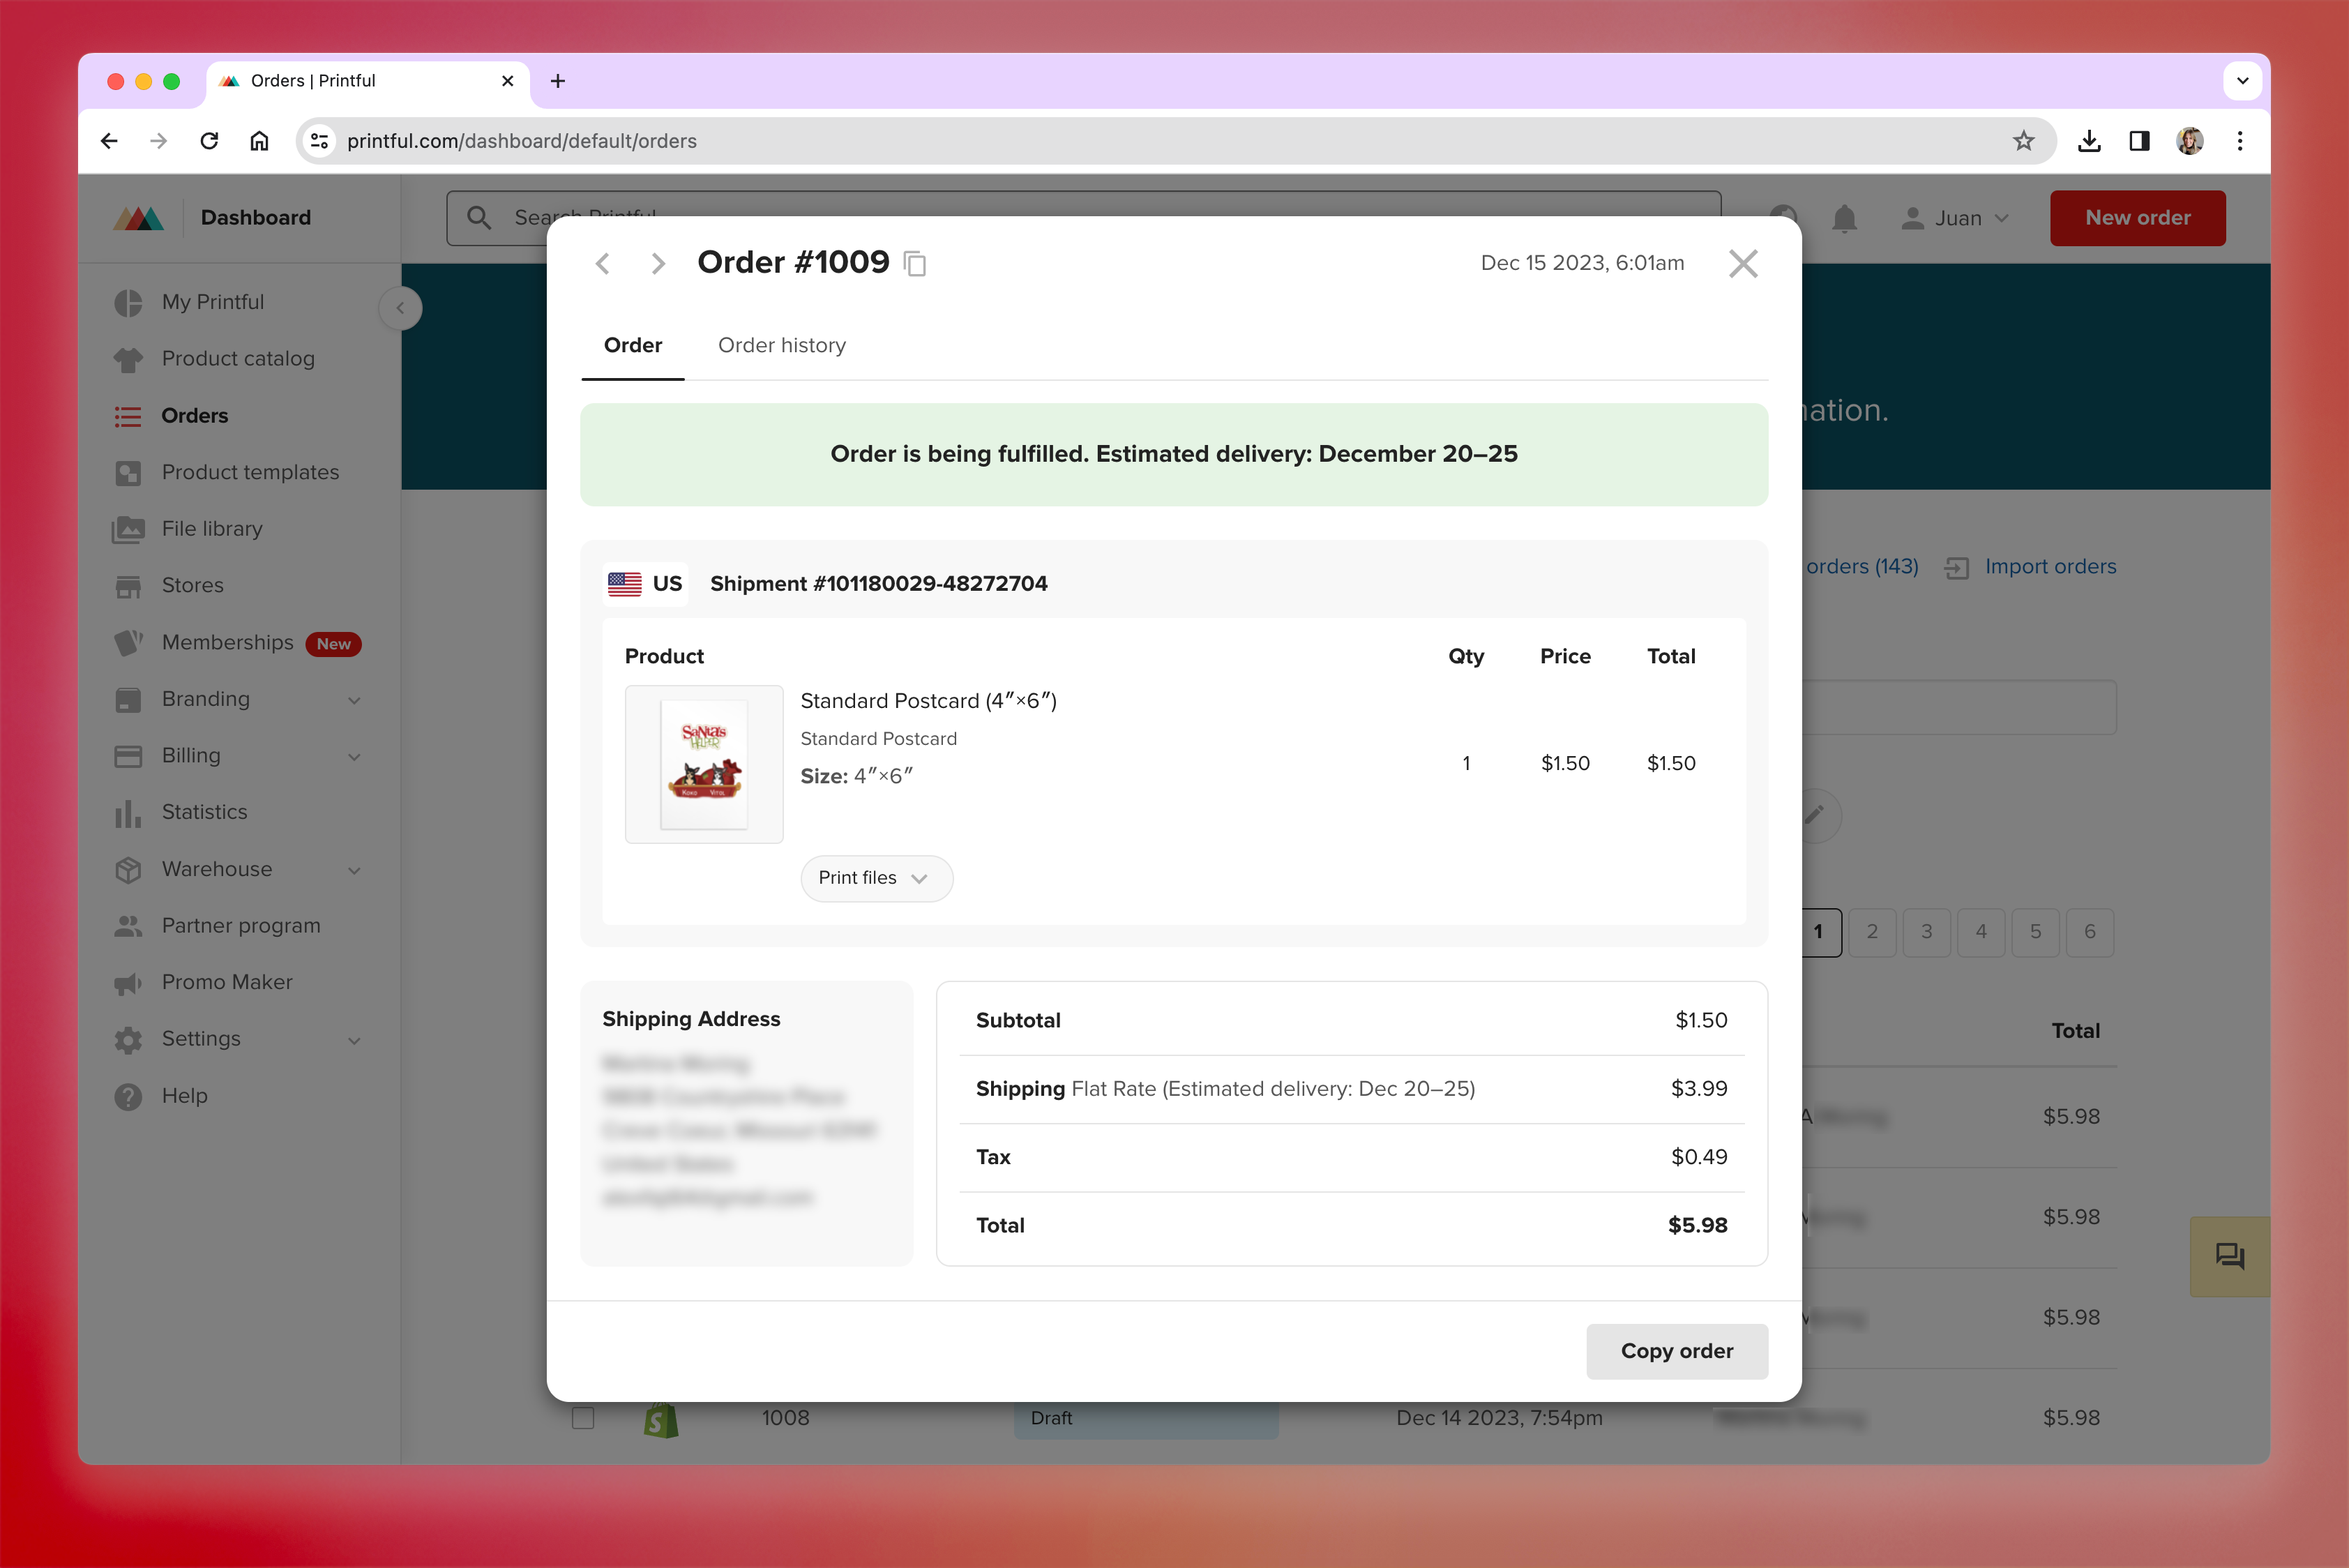The image size is (2349, 1568).
Task: Click the Import orders link
Action: coord(2049,566)
